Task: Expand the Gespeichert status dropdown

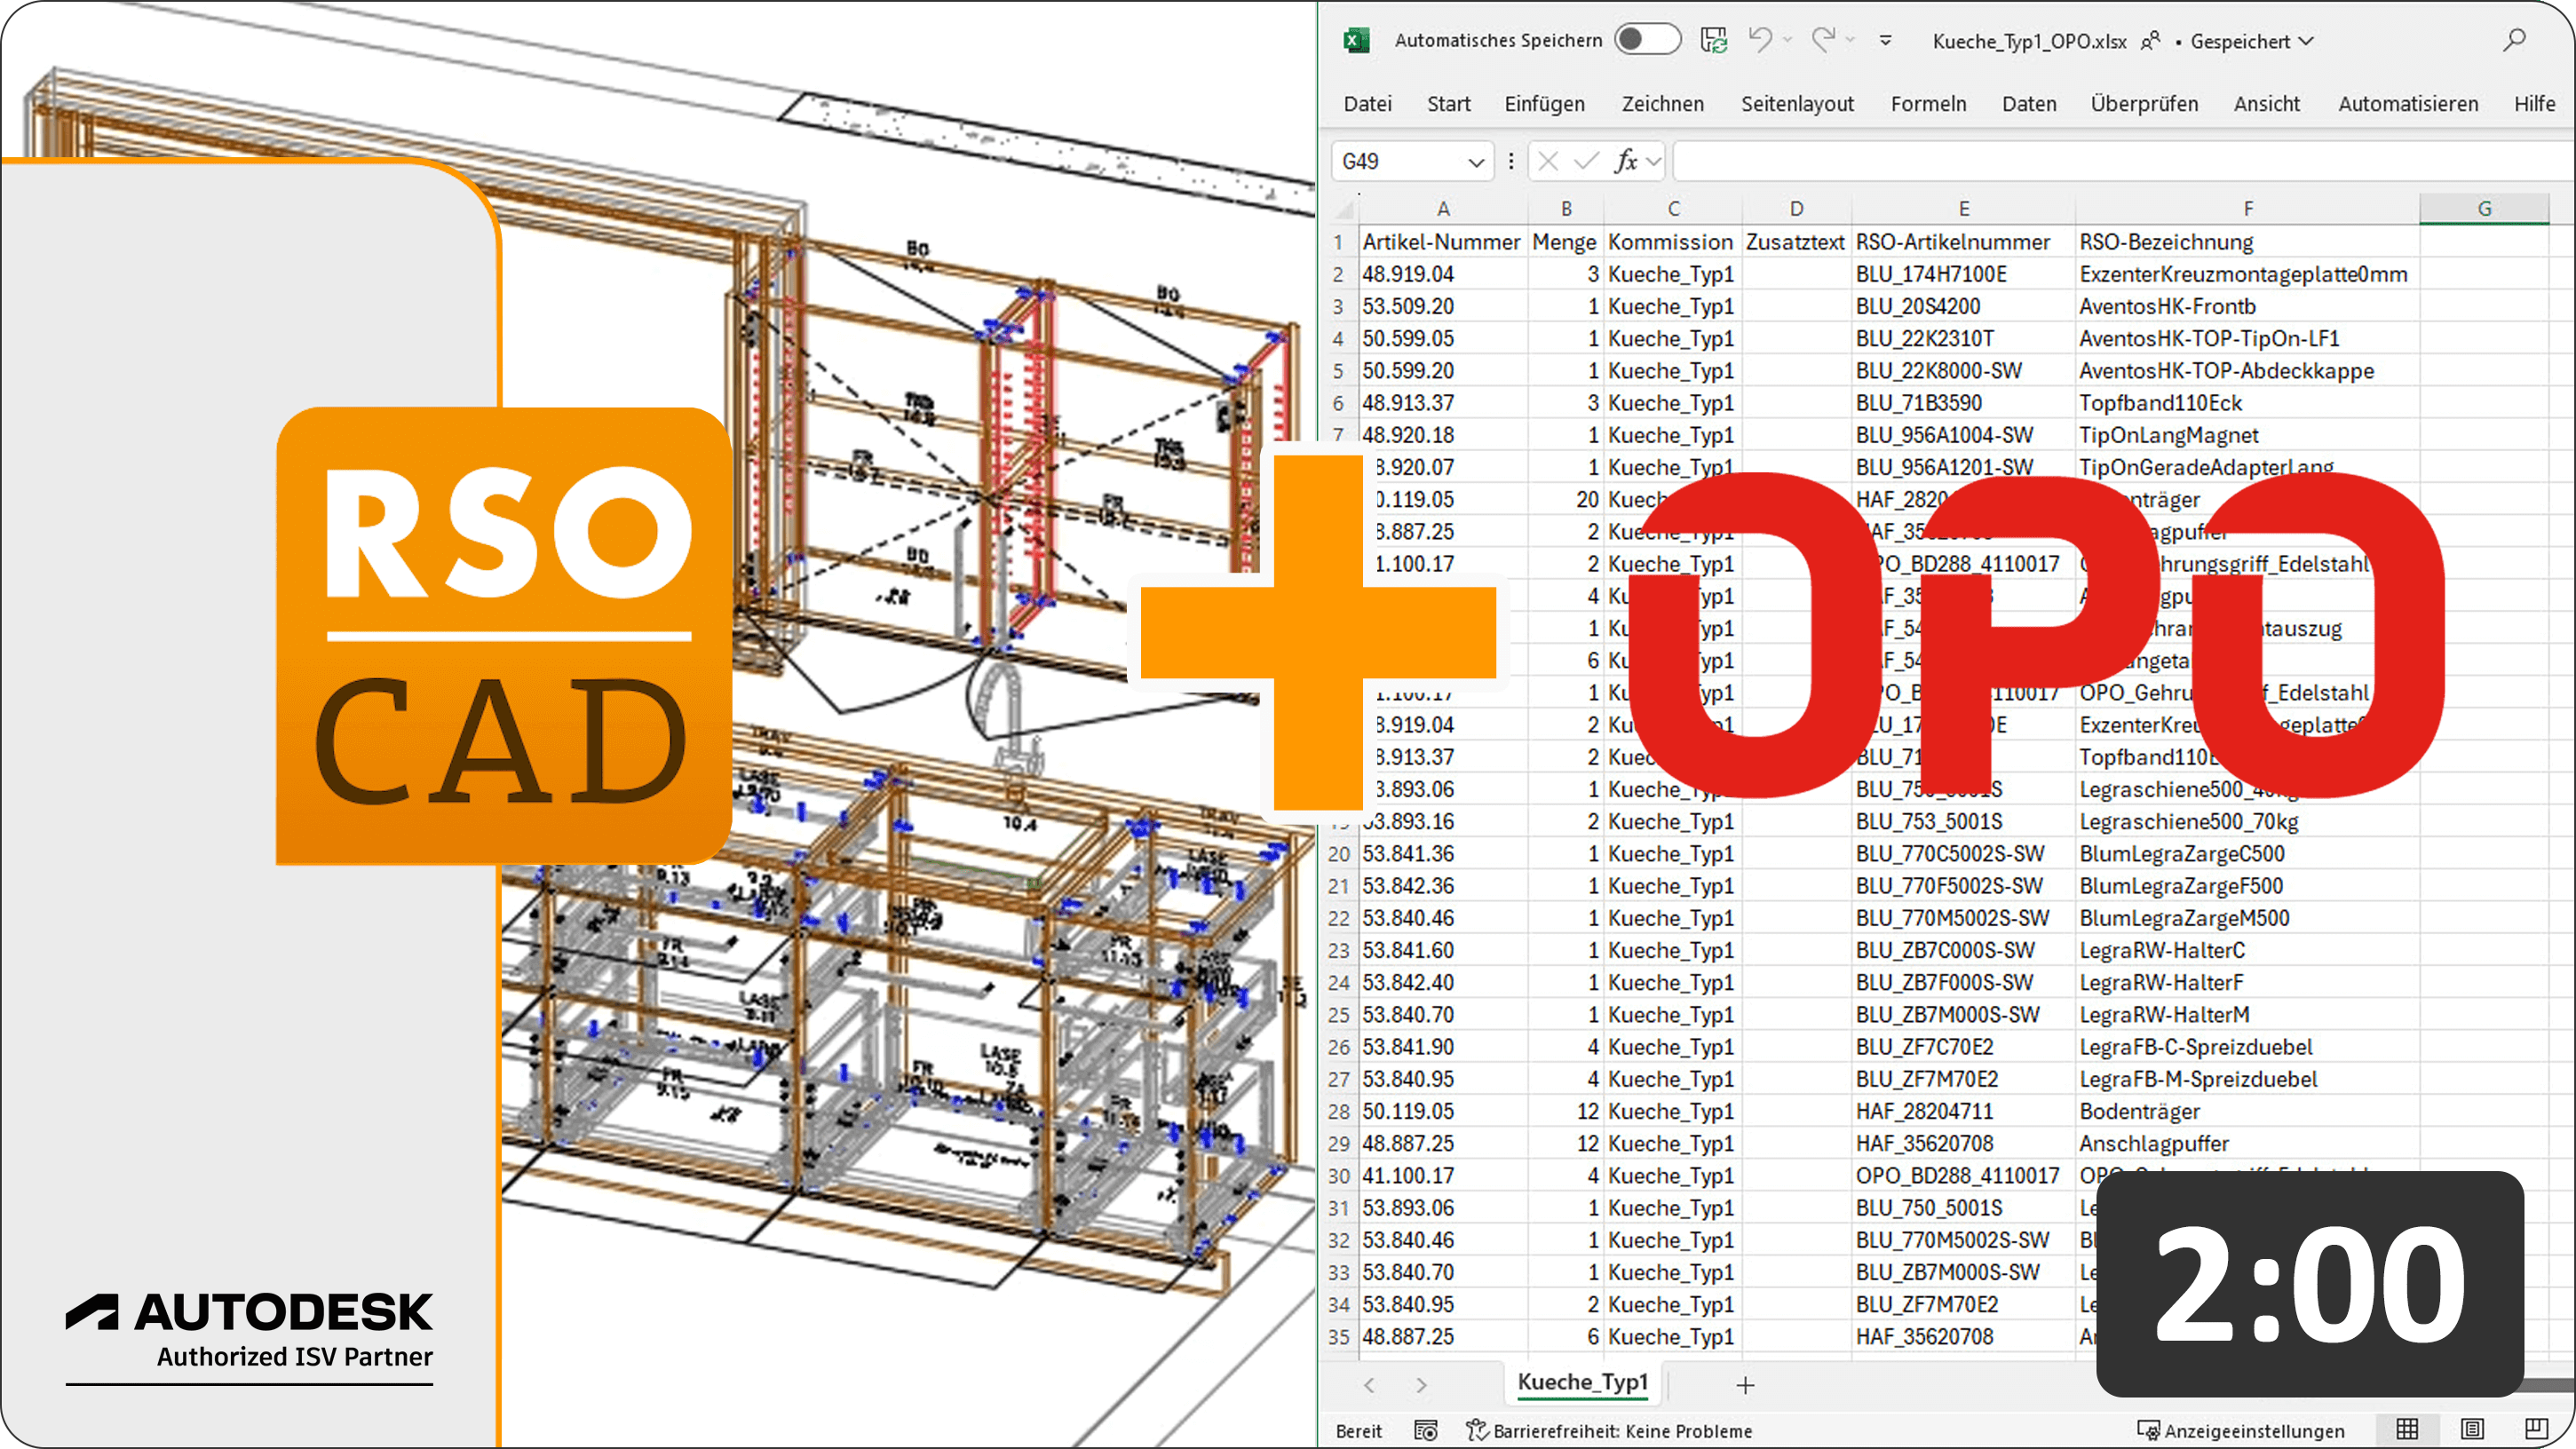Action: coord(2306,41)
